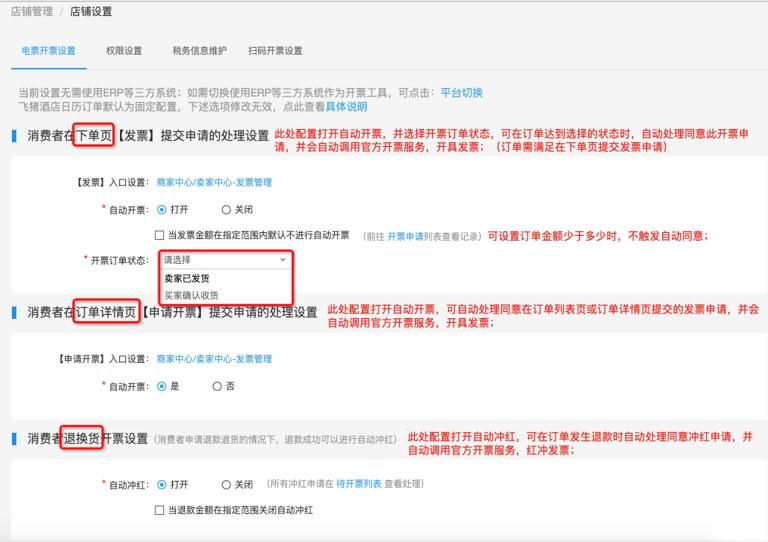Switch to the 权限设置 tab
Image resolution: width=768 pixels, height=542 pixels.
(x=124, y=51)
